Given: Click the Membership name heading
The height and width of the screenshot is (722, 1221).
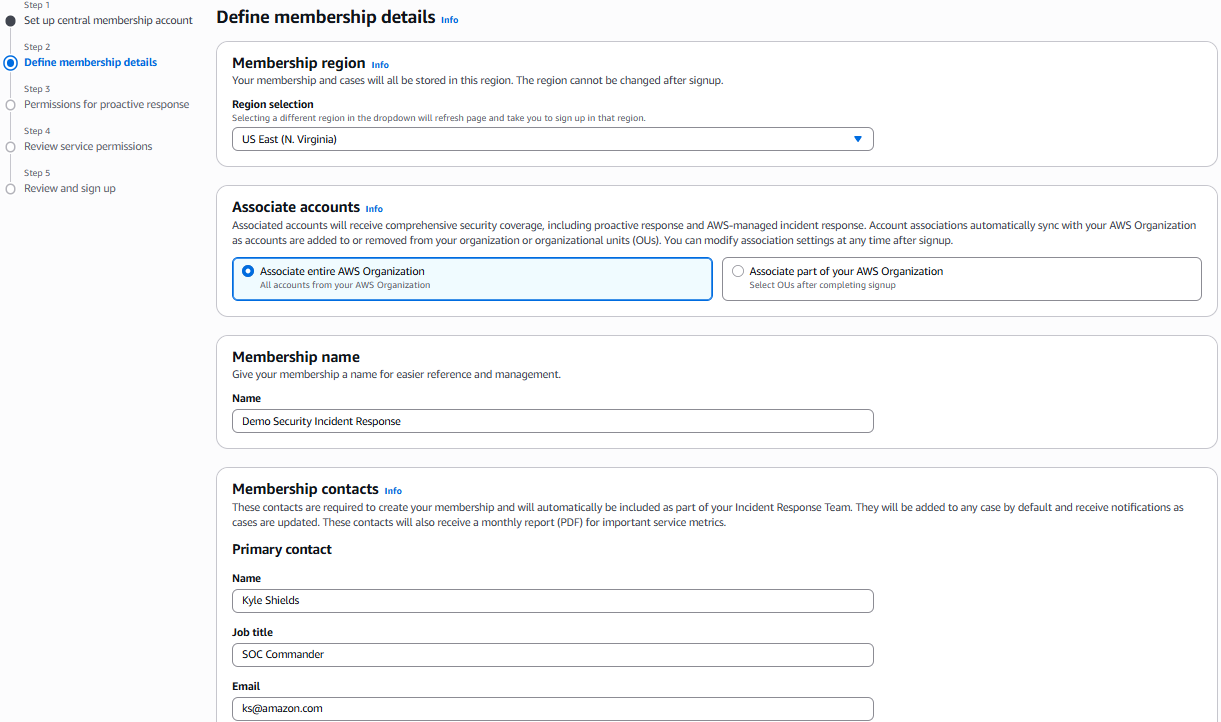Looking at the screenshot, I should (296, 357).
